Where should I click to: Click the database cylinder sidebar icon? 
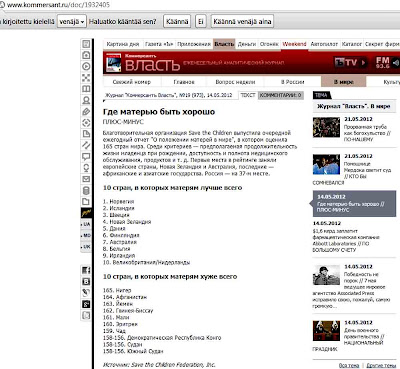pyautogui.click(x=86, y=190)
